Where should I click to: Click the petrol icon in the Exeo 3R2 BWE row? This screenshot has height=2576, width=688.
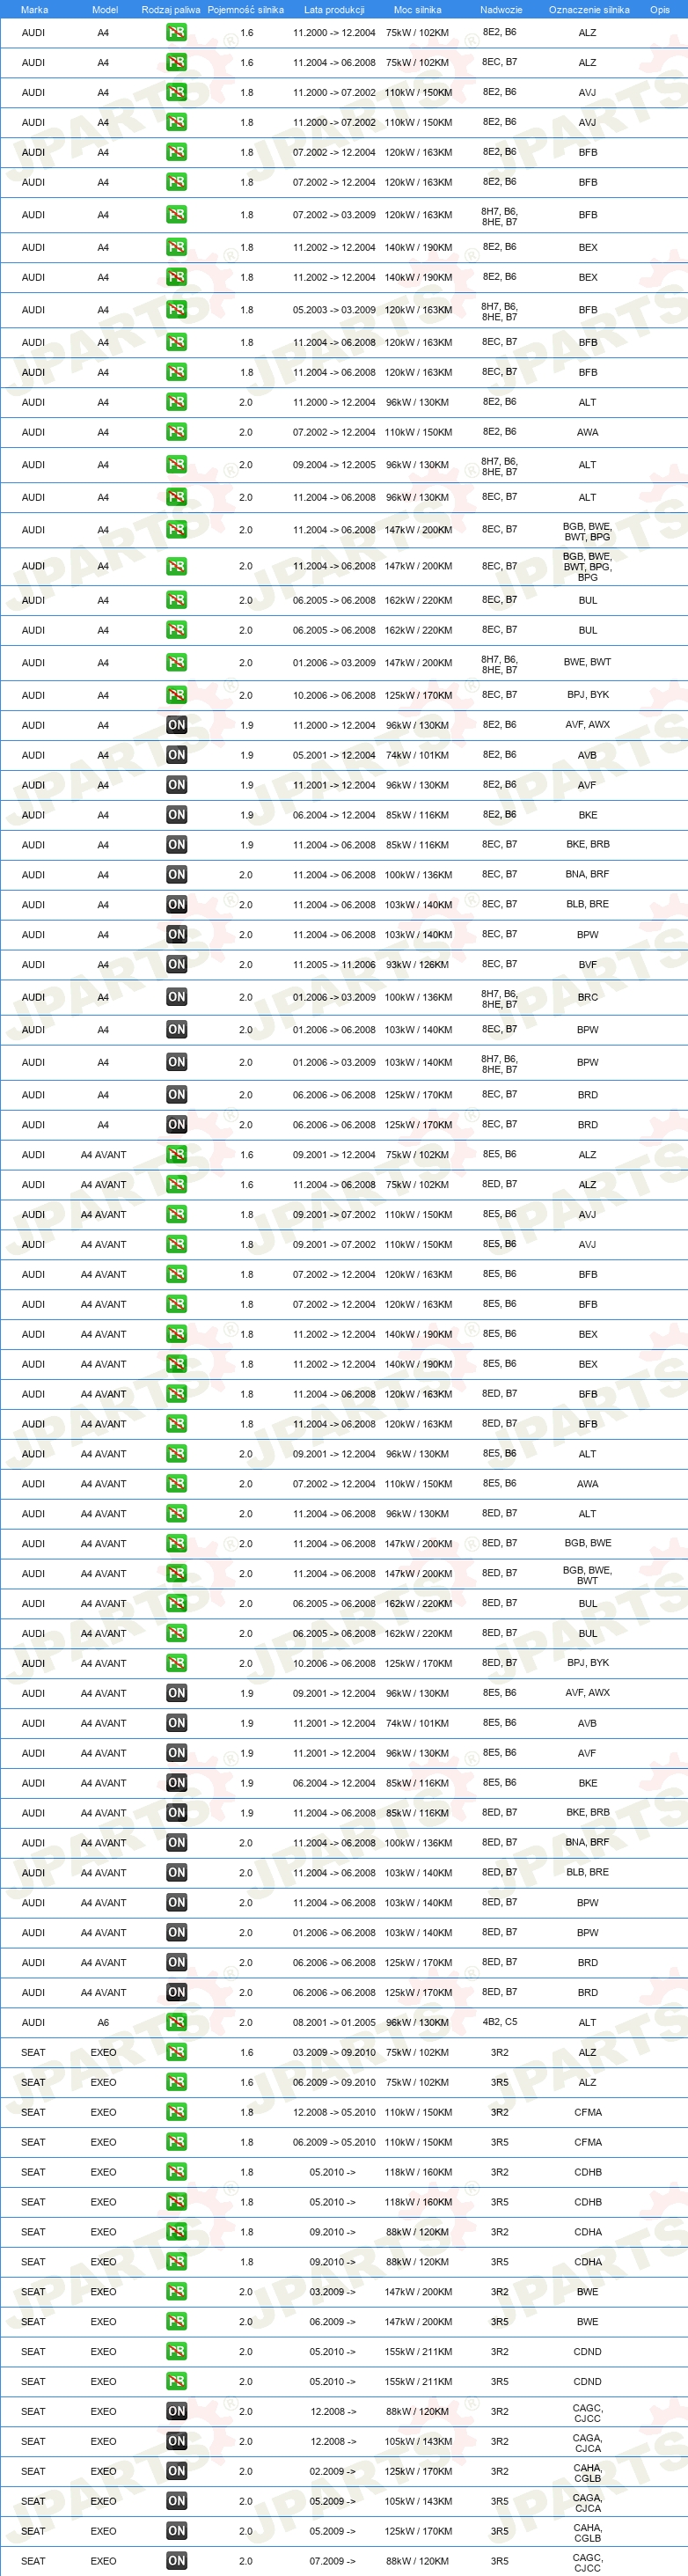[176, 2293]
